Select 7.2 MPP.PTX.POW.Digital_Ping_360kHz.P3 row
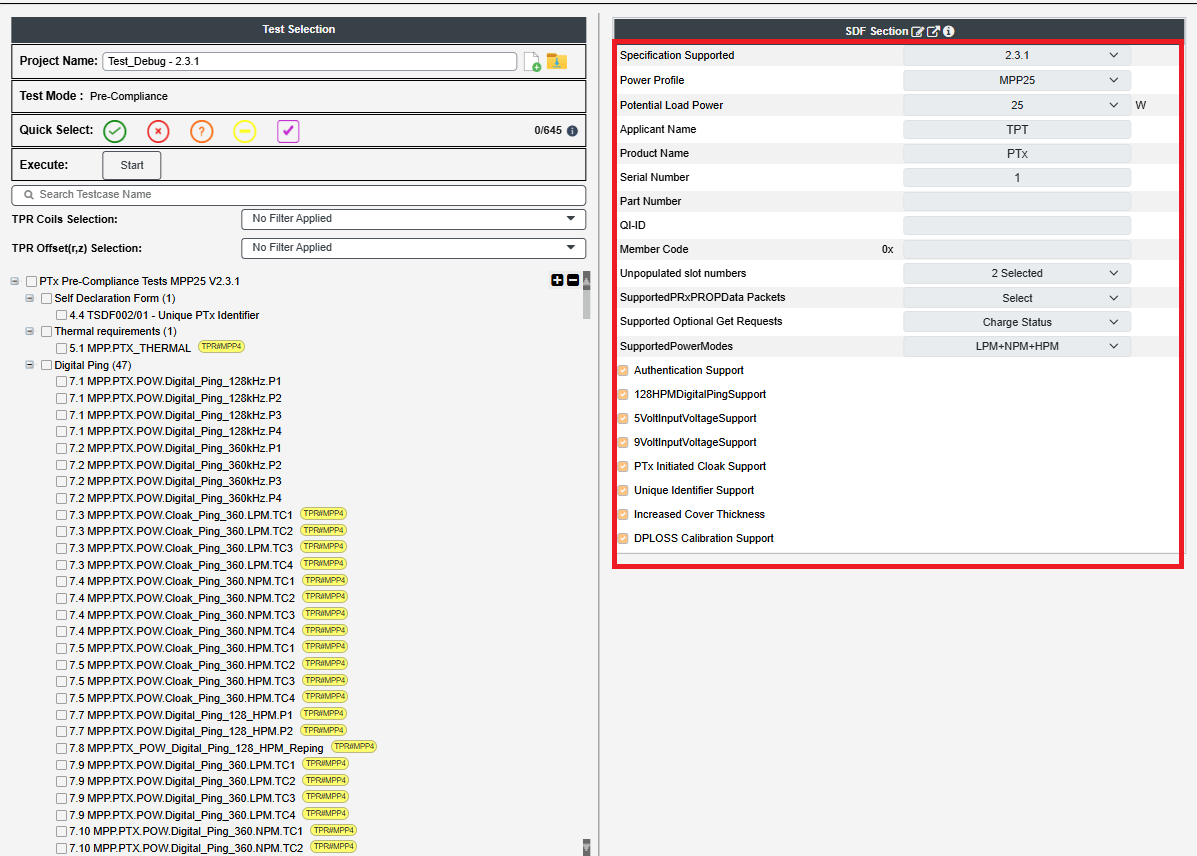1197x856 pixels. (x=169, y=482)
